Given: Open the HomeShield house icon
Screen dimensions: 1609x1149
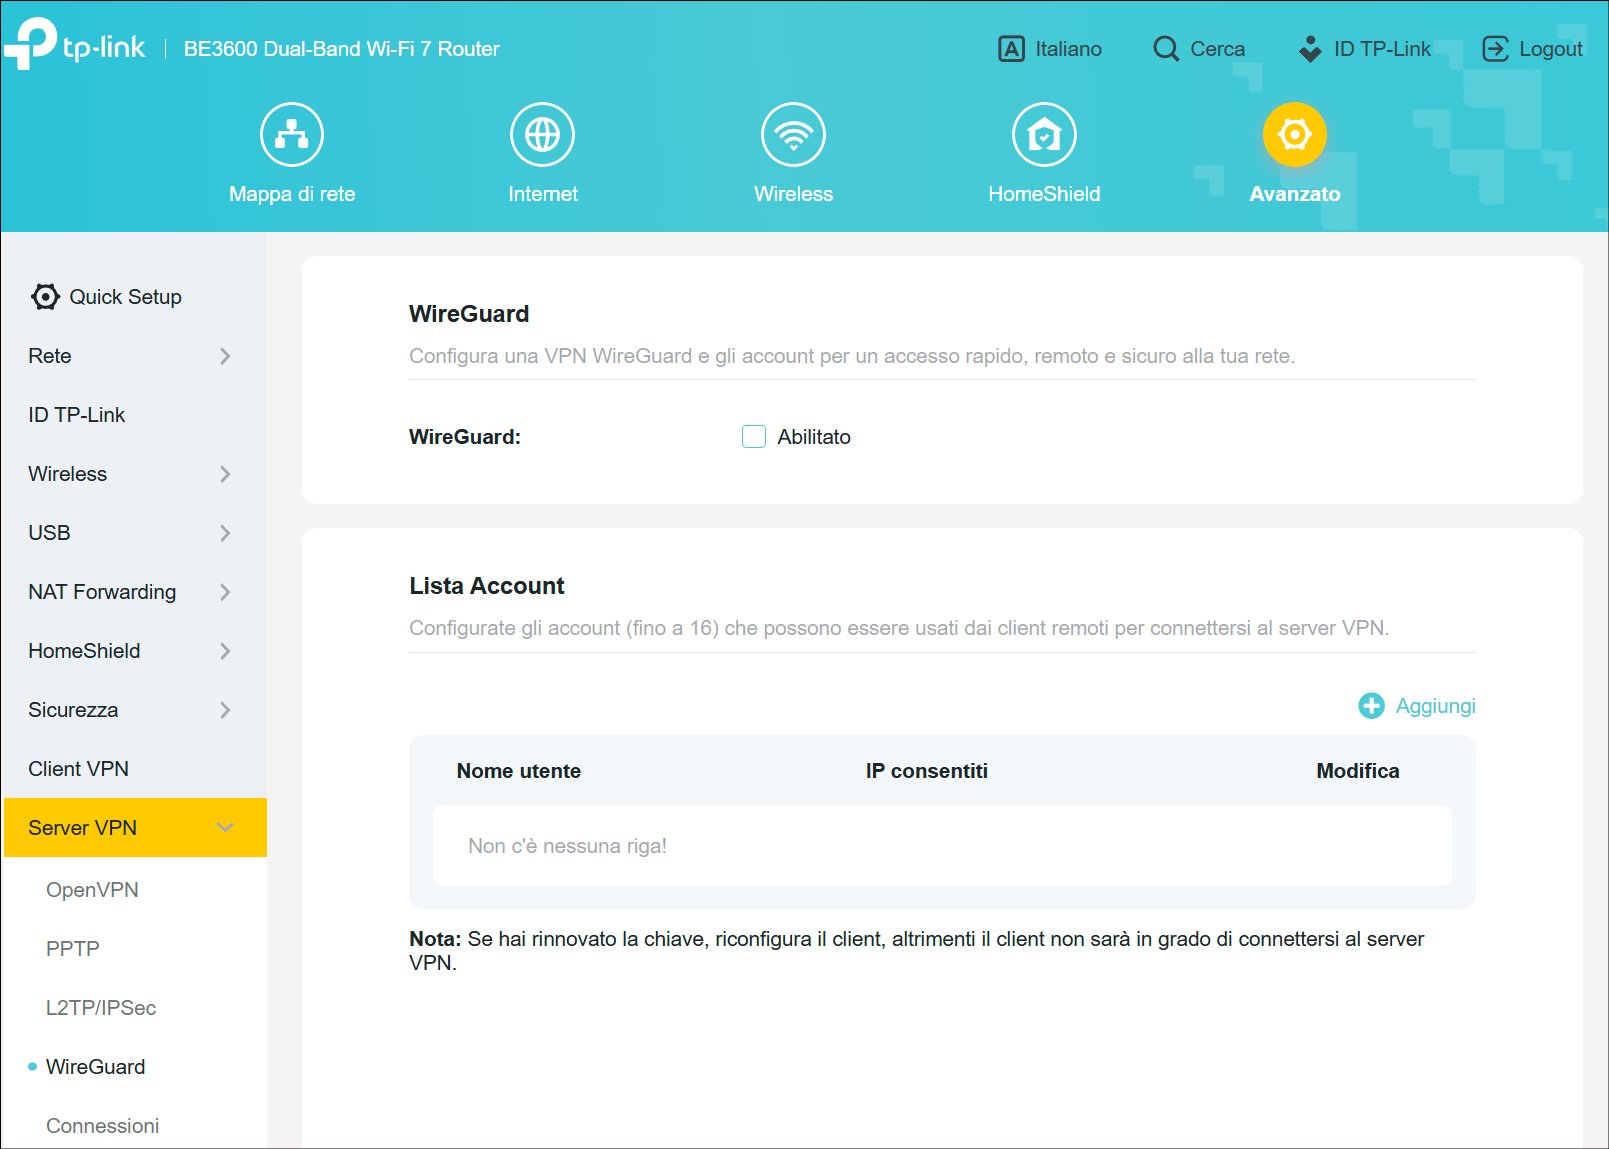Looking at the screenshot, I should pyautogui.click(x=1044, y=134).
